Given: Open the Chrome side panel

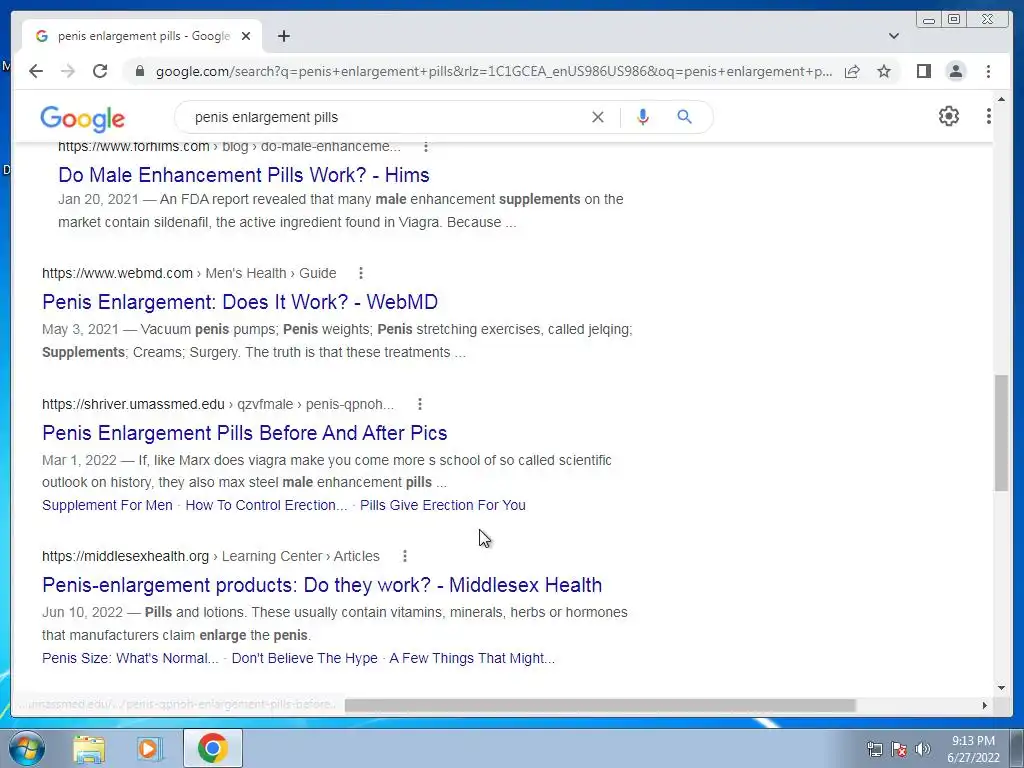Looking at the screenshot, I should pyautogui.click(x=923, y=71).
